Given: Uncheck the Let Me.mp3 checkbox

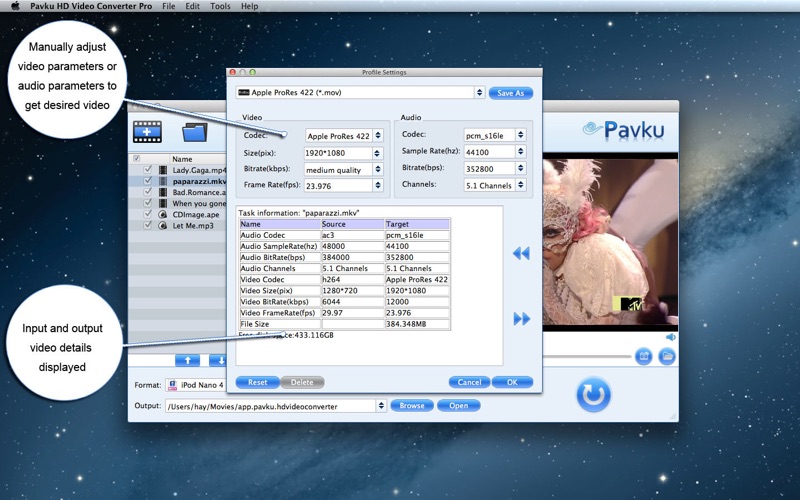Looking at the screenshot, I should pos(147,225).
